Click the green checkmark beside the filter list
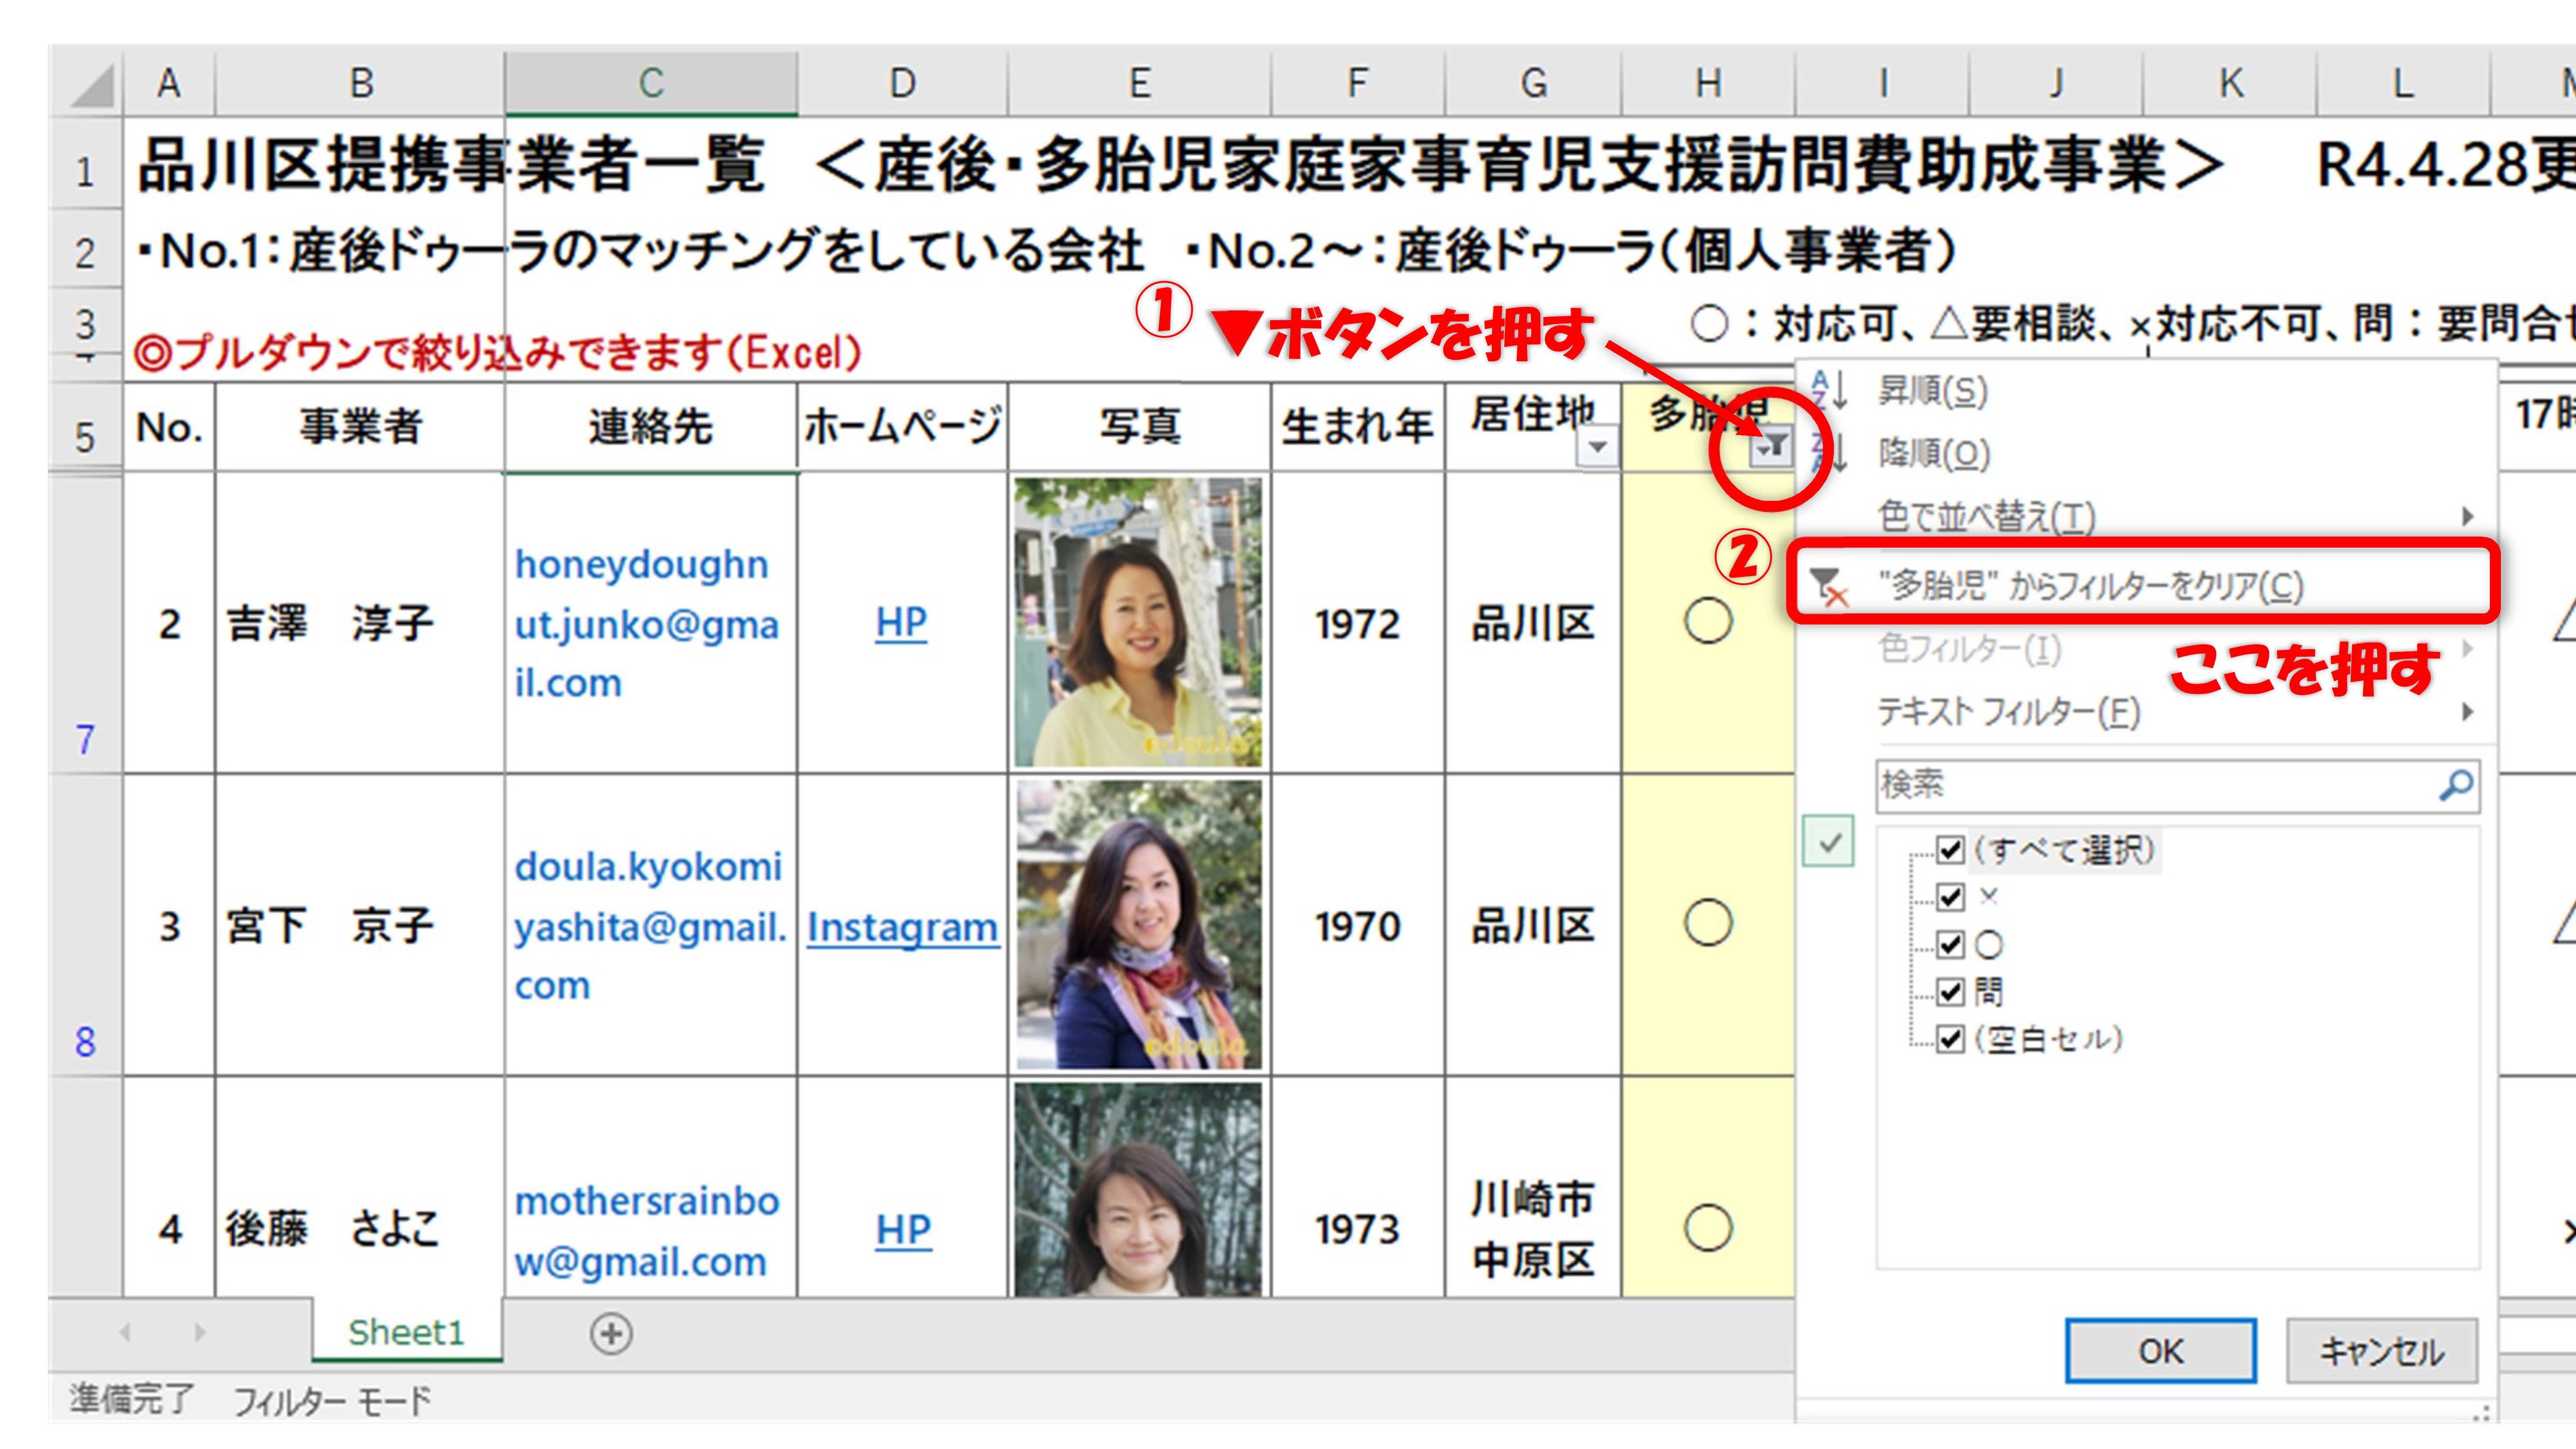Viewport: 2576px width, 1449px height. (x=1829, y=842)
